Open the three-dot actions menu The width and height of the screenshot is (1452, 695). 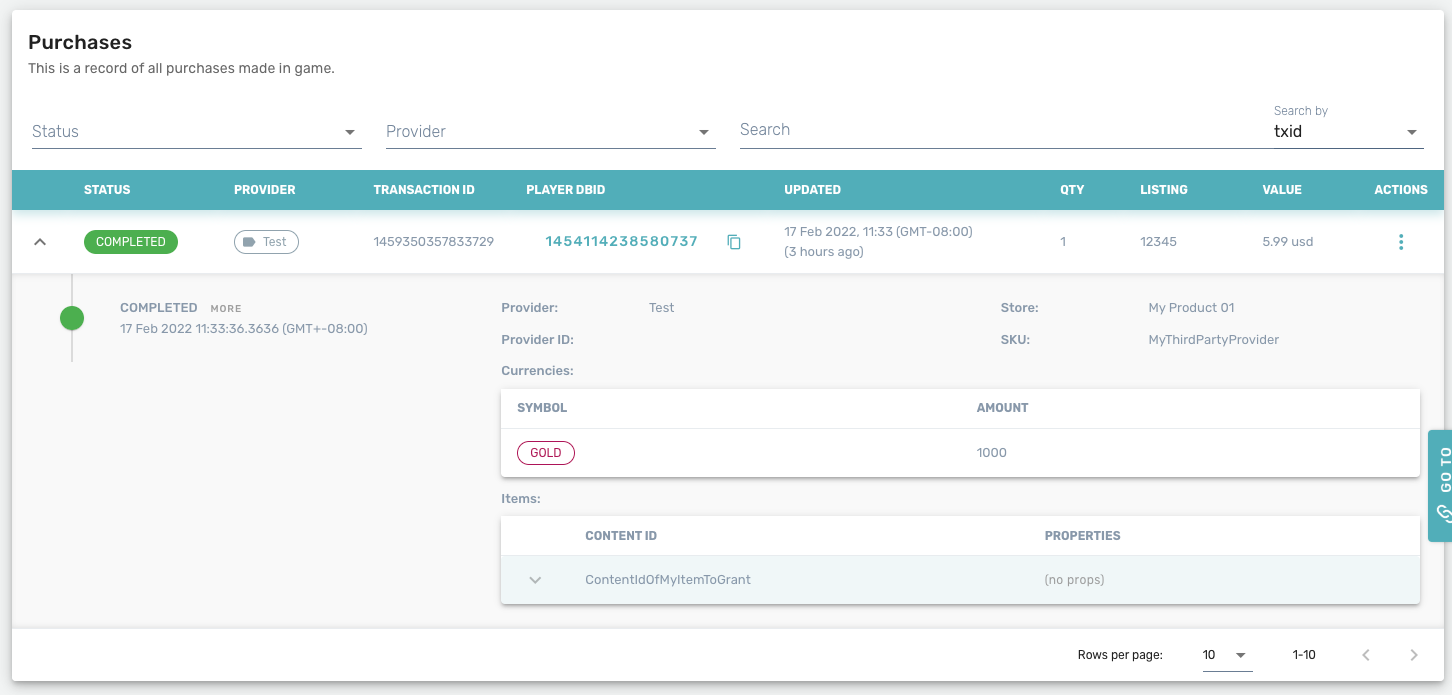[1400, 242]
